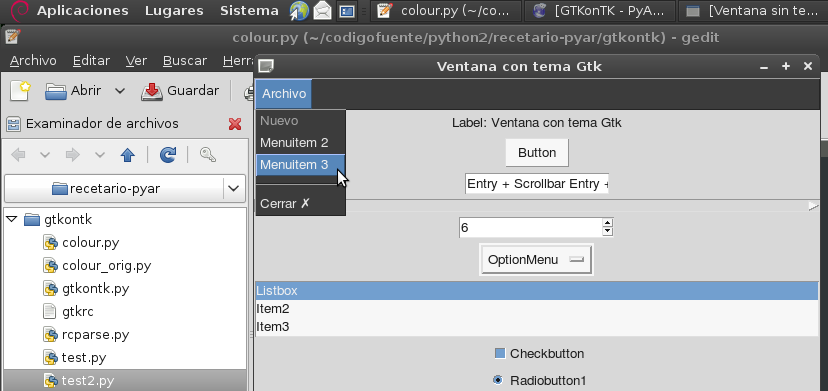Click the spinbox field showing 6

pyautogui.click(x=531, y=228)
